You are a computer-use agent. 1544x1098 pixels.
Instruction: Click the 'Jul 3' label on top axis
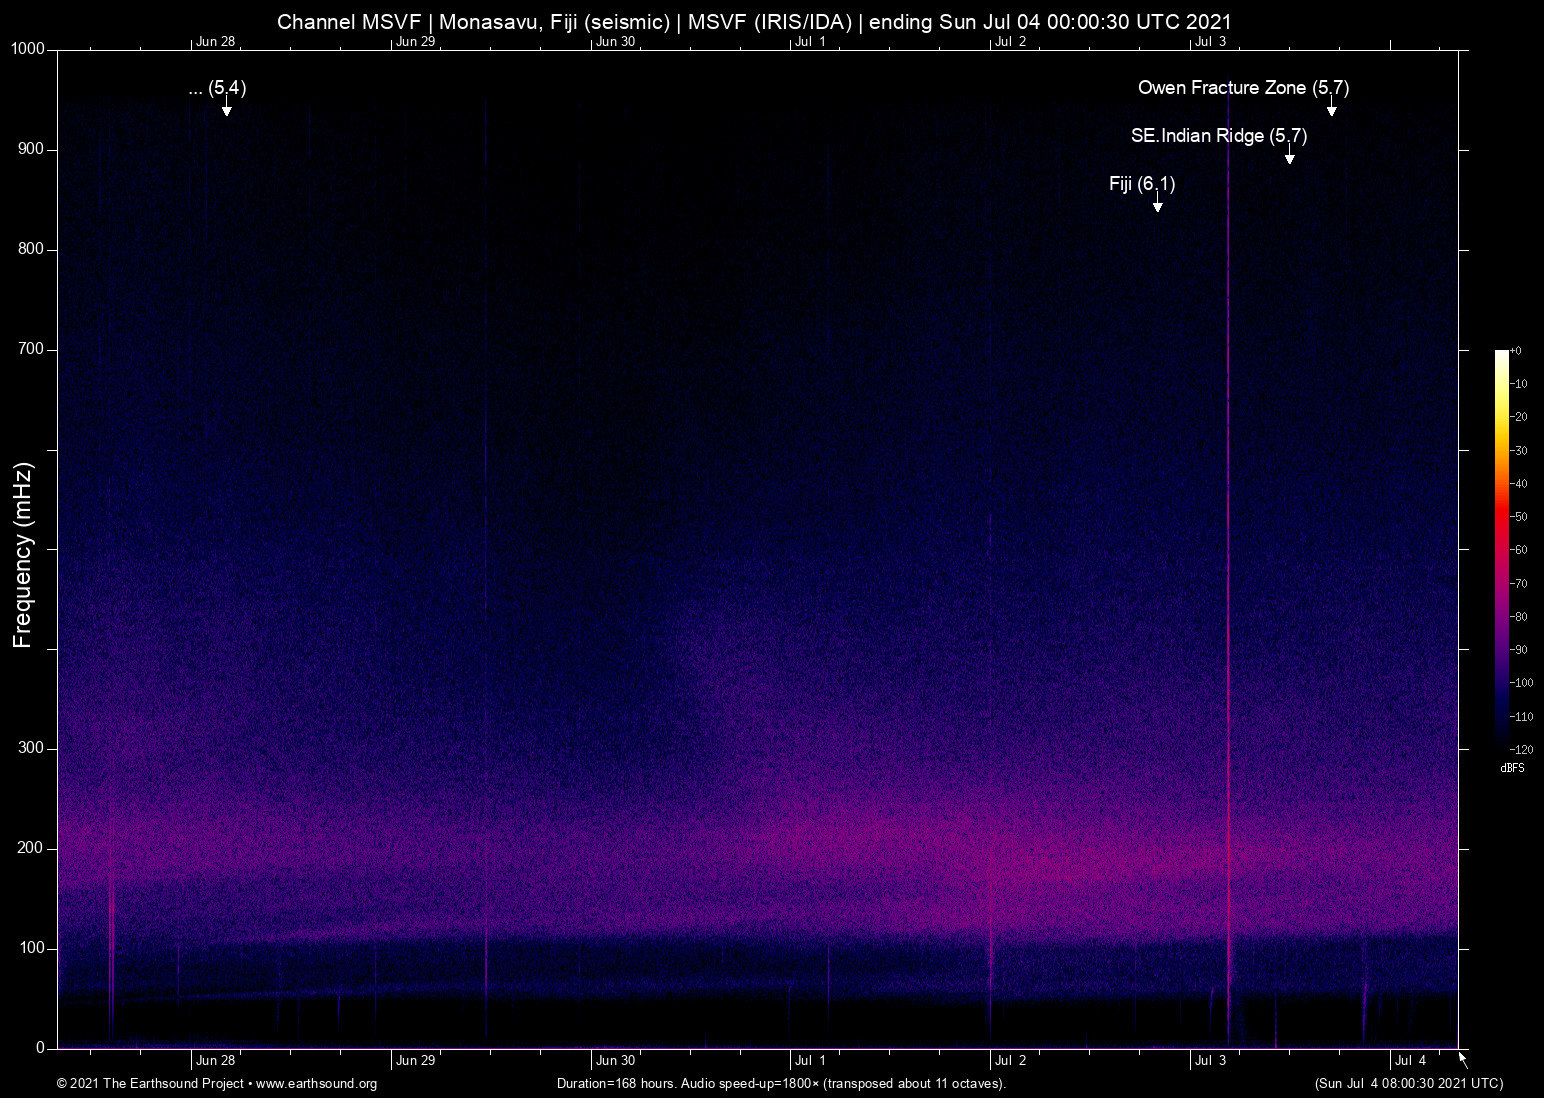point(1211,42)
